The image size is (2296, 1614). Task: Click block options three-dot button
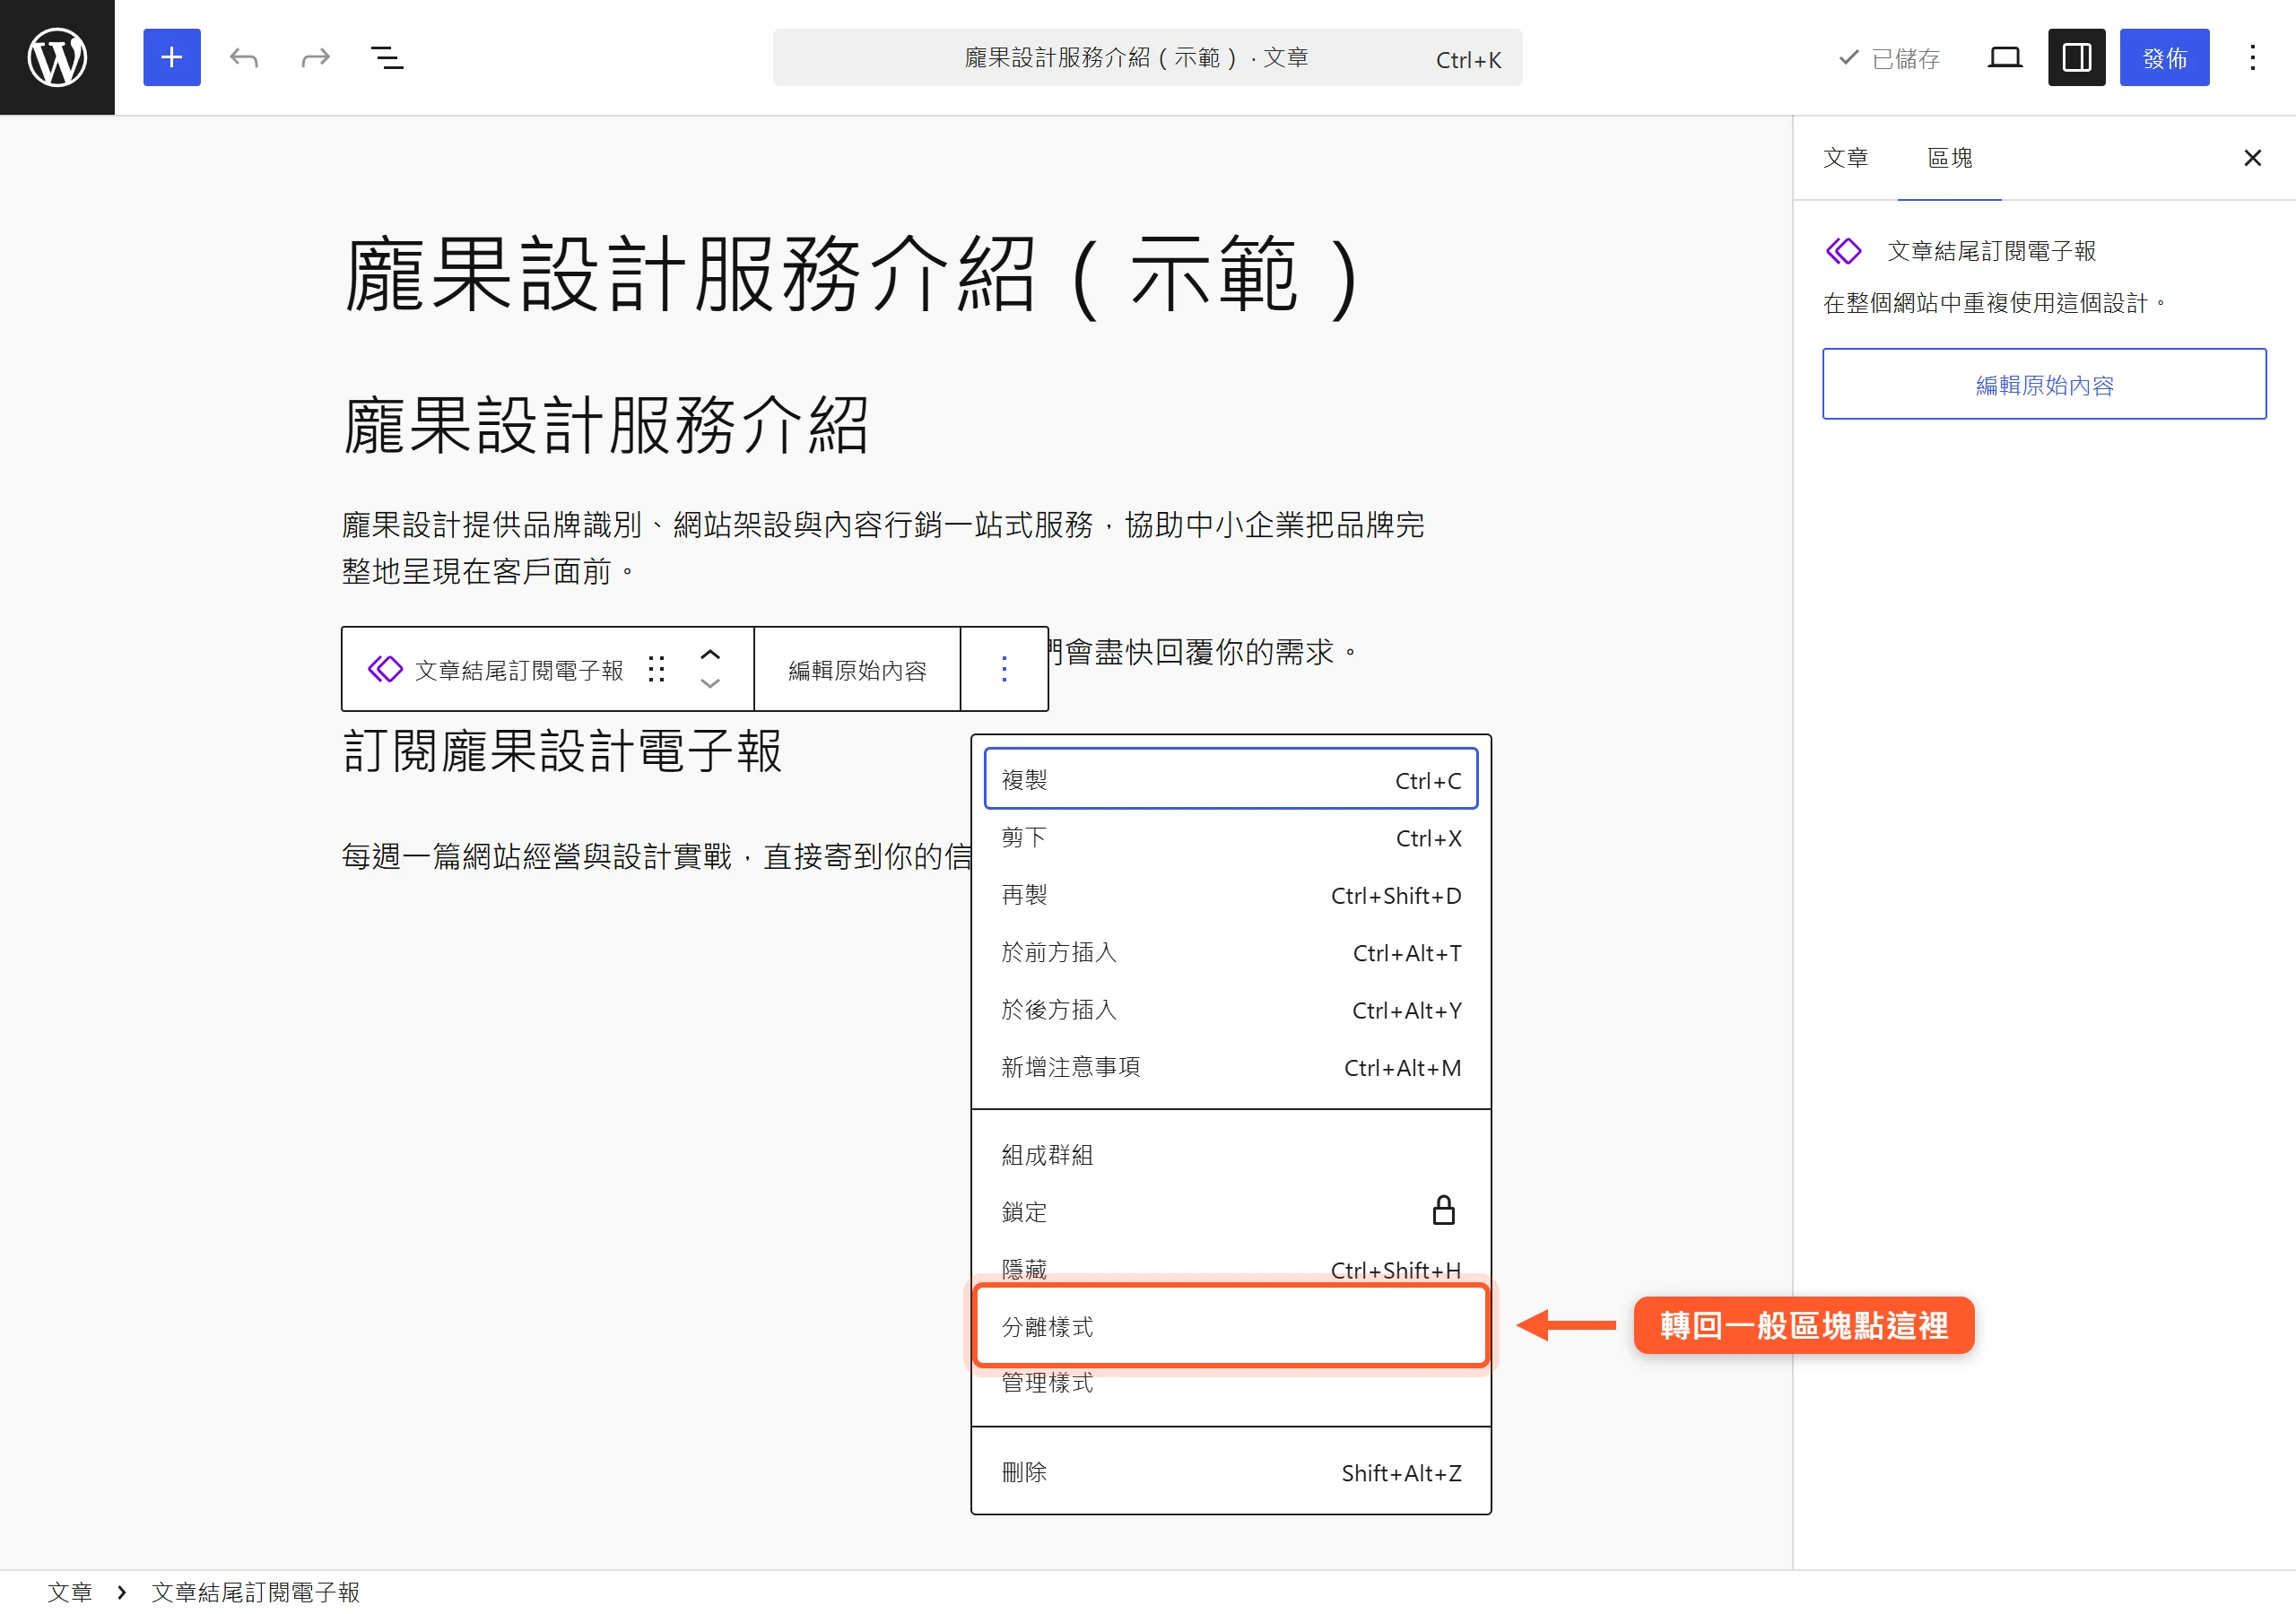[1004, 669]
